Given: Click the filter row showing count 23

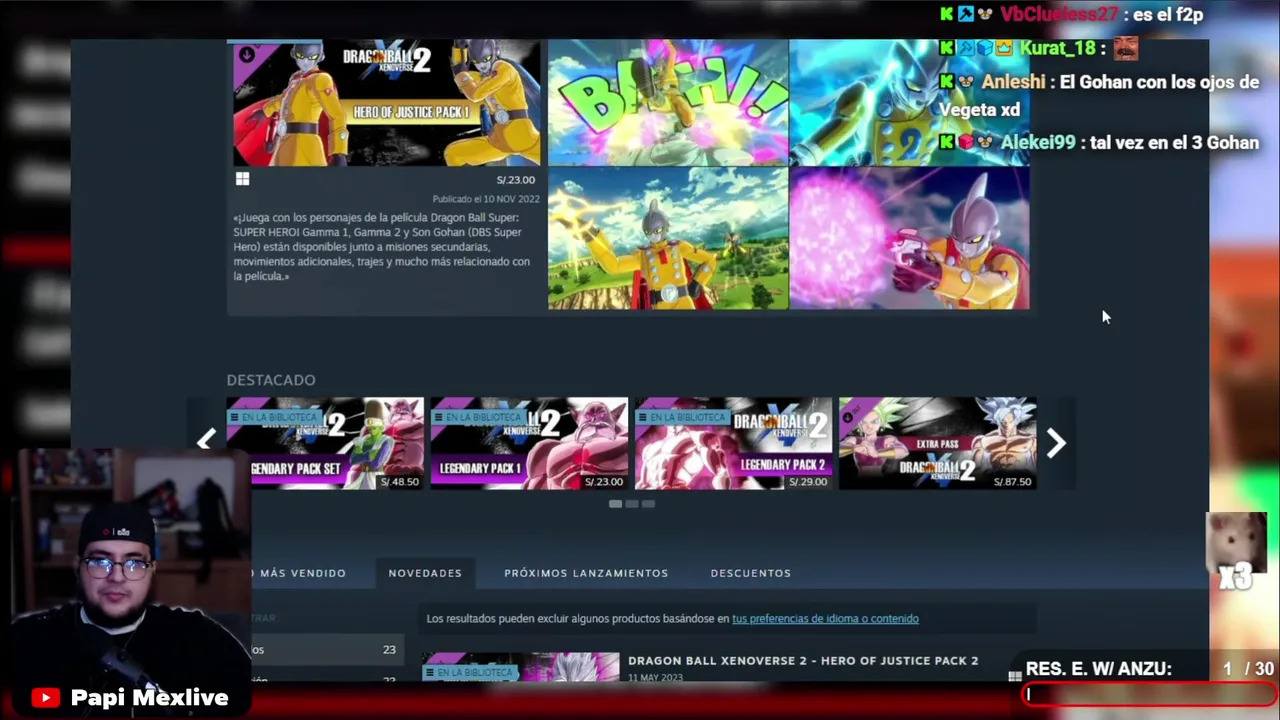Looking at the screenshot, I should (x=327, y=650).
